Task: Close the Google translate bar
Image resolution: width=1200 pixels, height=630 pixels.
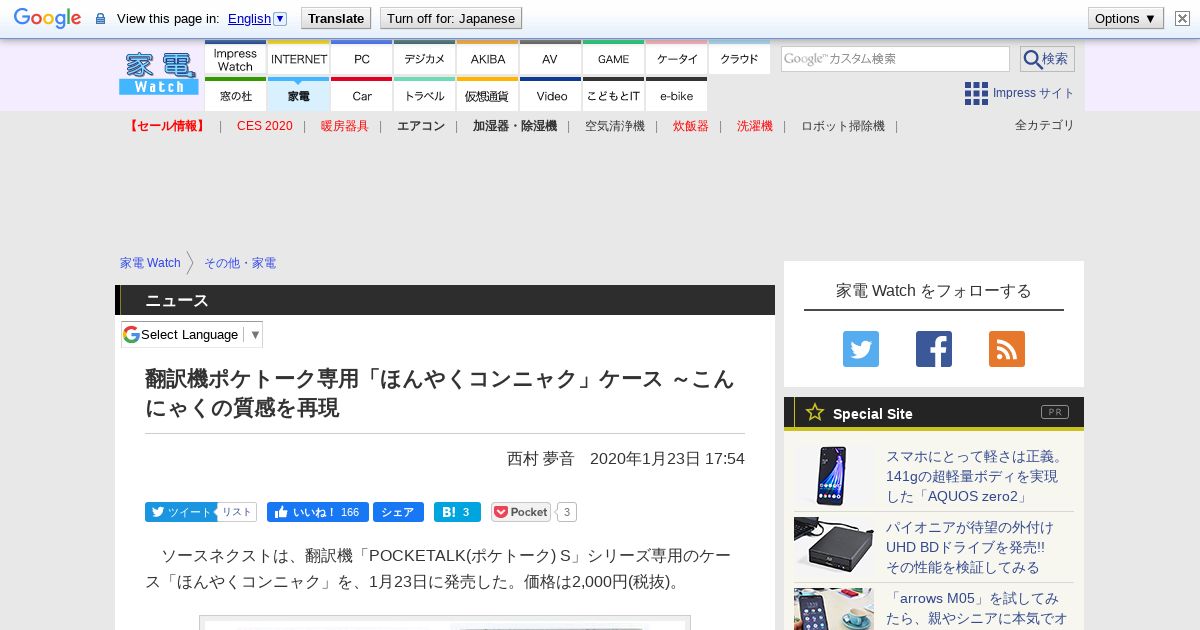Action: point(1182,18)
